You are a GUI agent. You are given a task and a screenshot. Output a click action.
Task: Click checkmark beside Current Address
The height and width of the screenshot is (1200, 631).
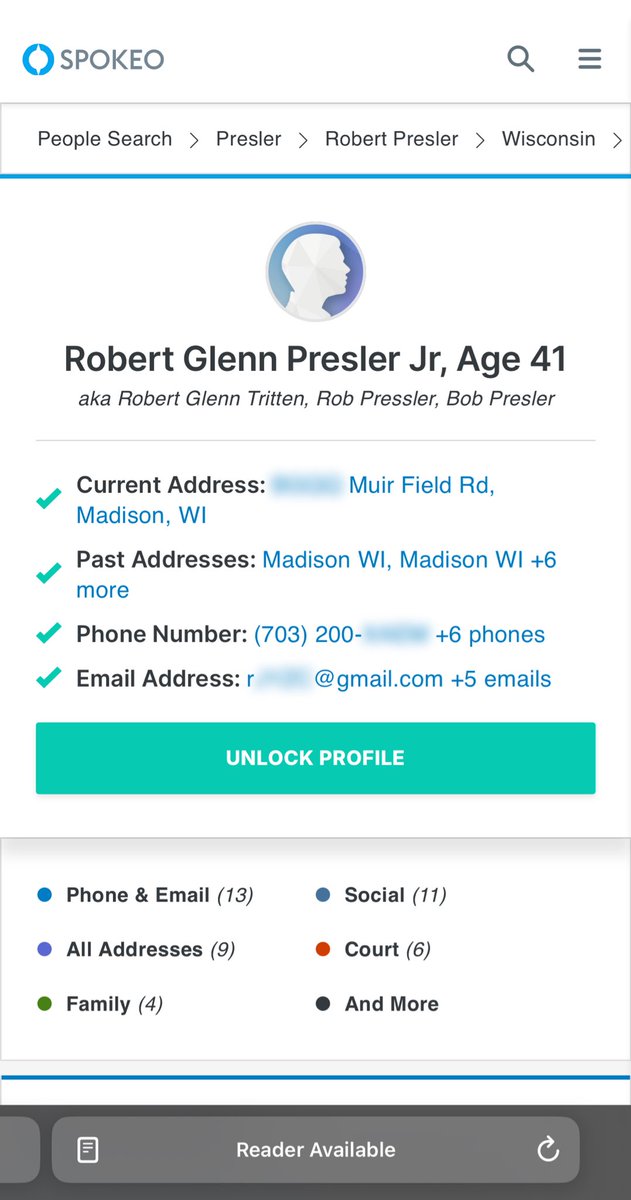click(48, 499)
